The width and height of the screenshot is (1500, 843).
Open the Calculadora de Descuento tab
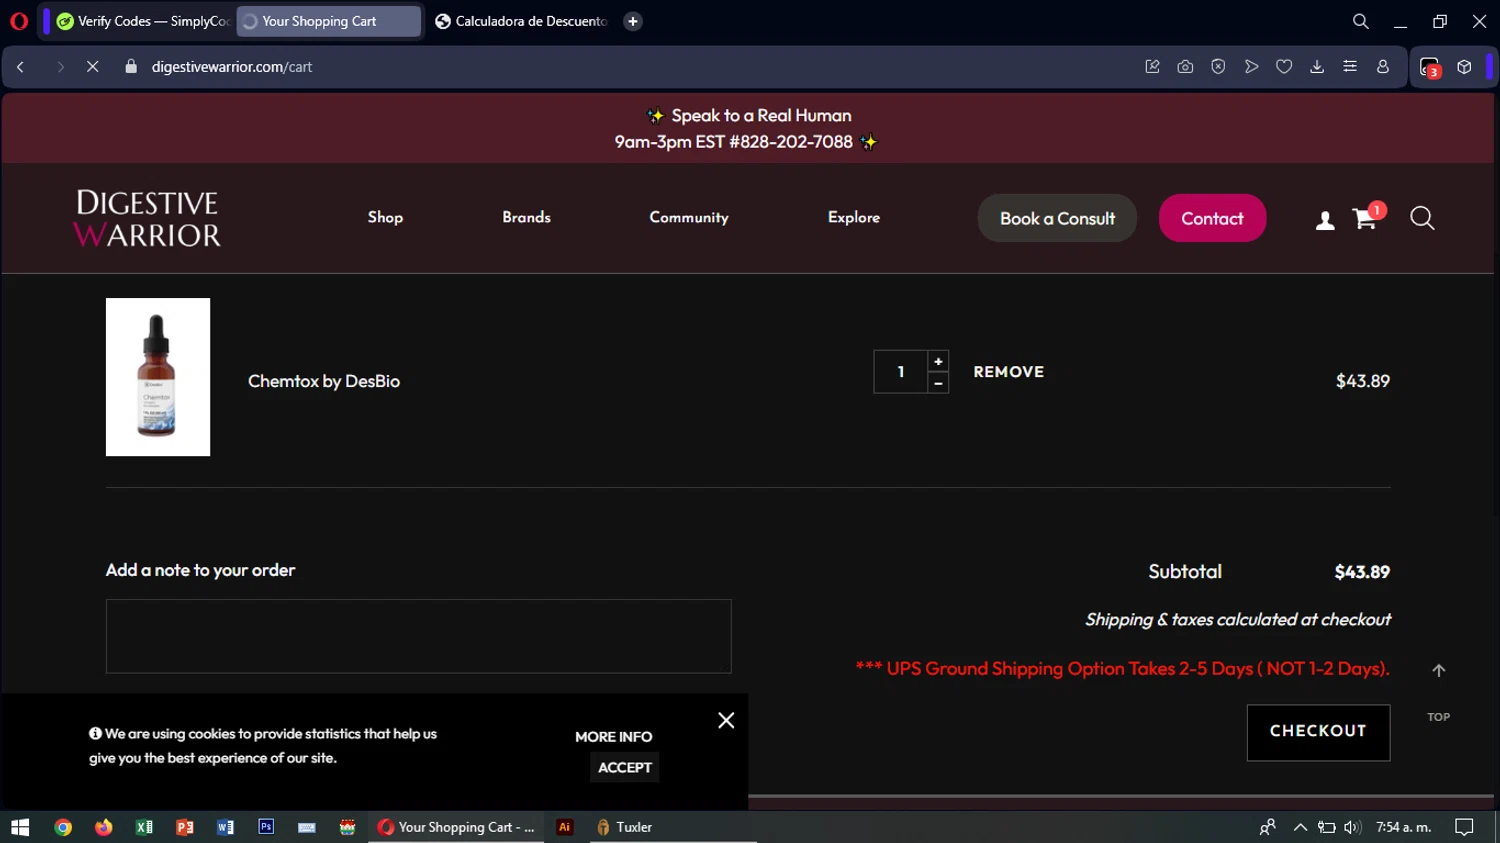point(521,21)
